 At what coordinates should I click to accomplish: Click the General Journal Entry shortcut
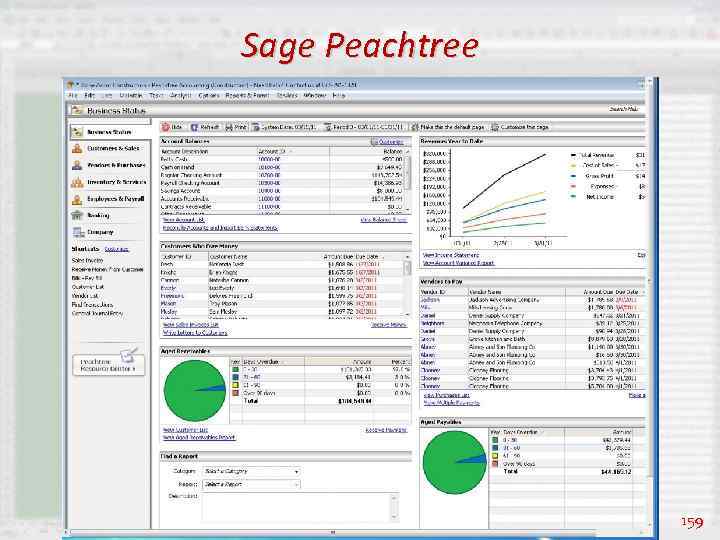(x=97, y=313)
